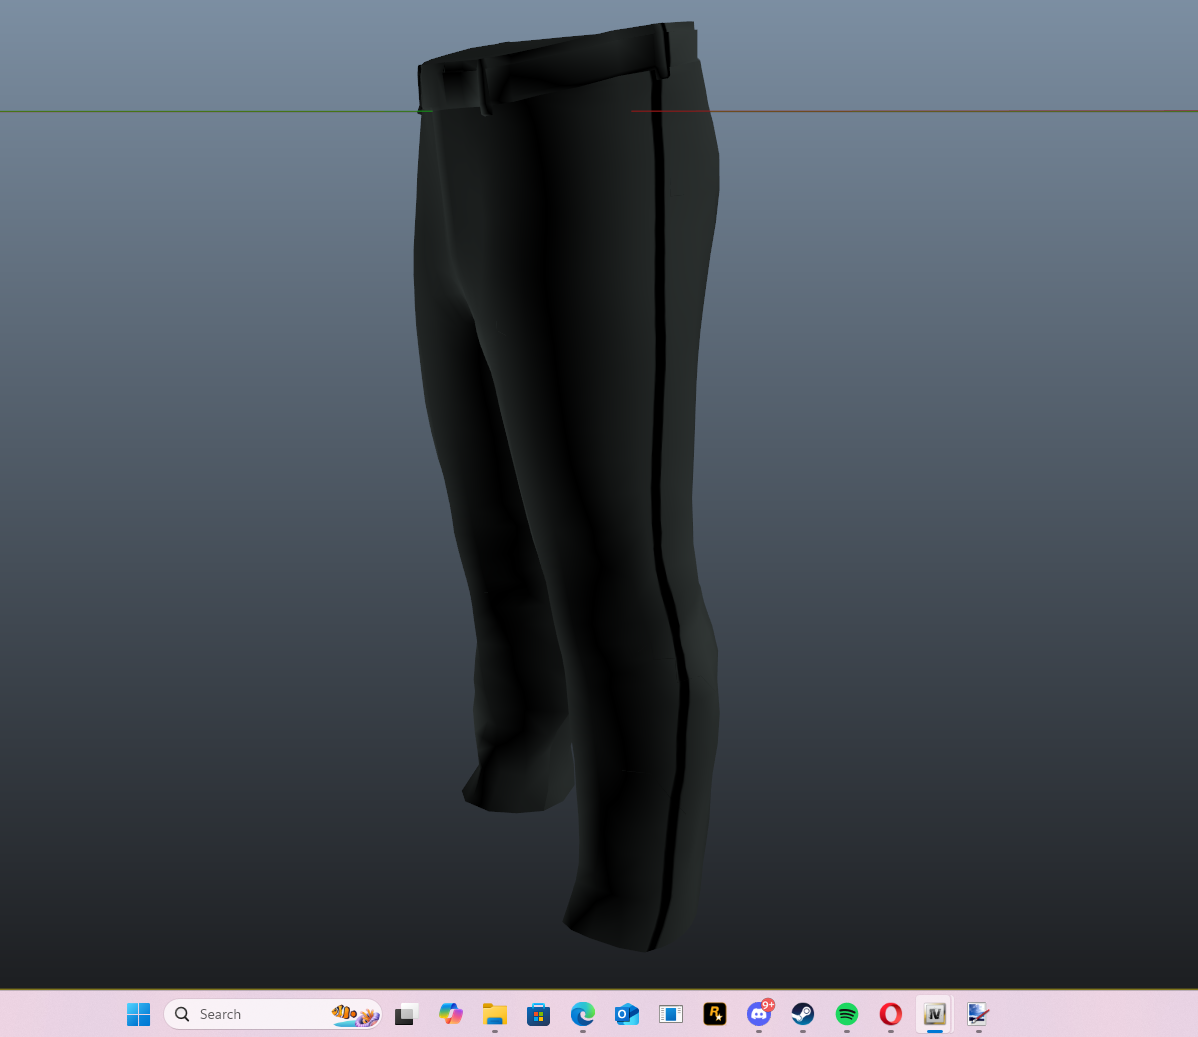Open Spotify from the taskbar
The image size is (1198, 1037).
[846, 1014]
